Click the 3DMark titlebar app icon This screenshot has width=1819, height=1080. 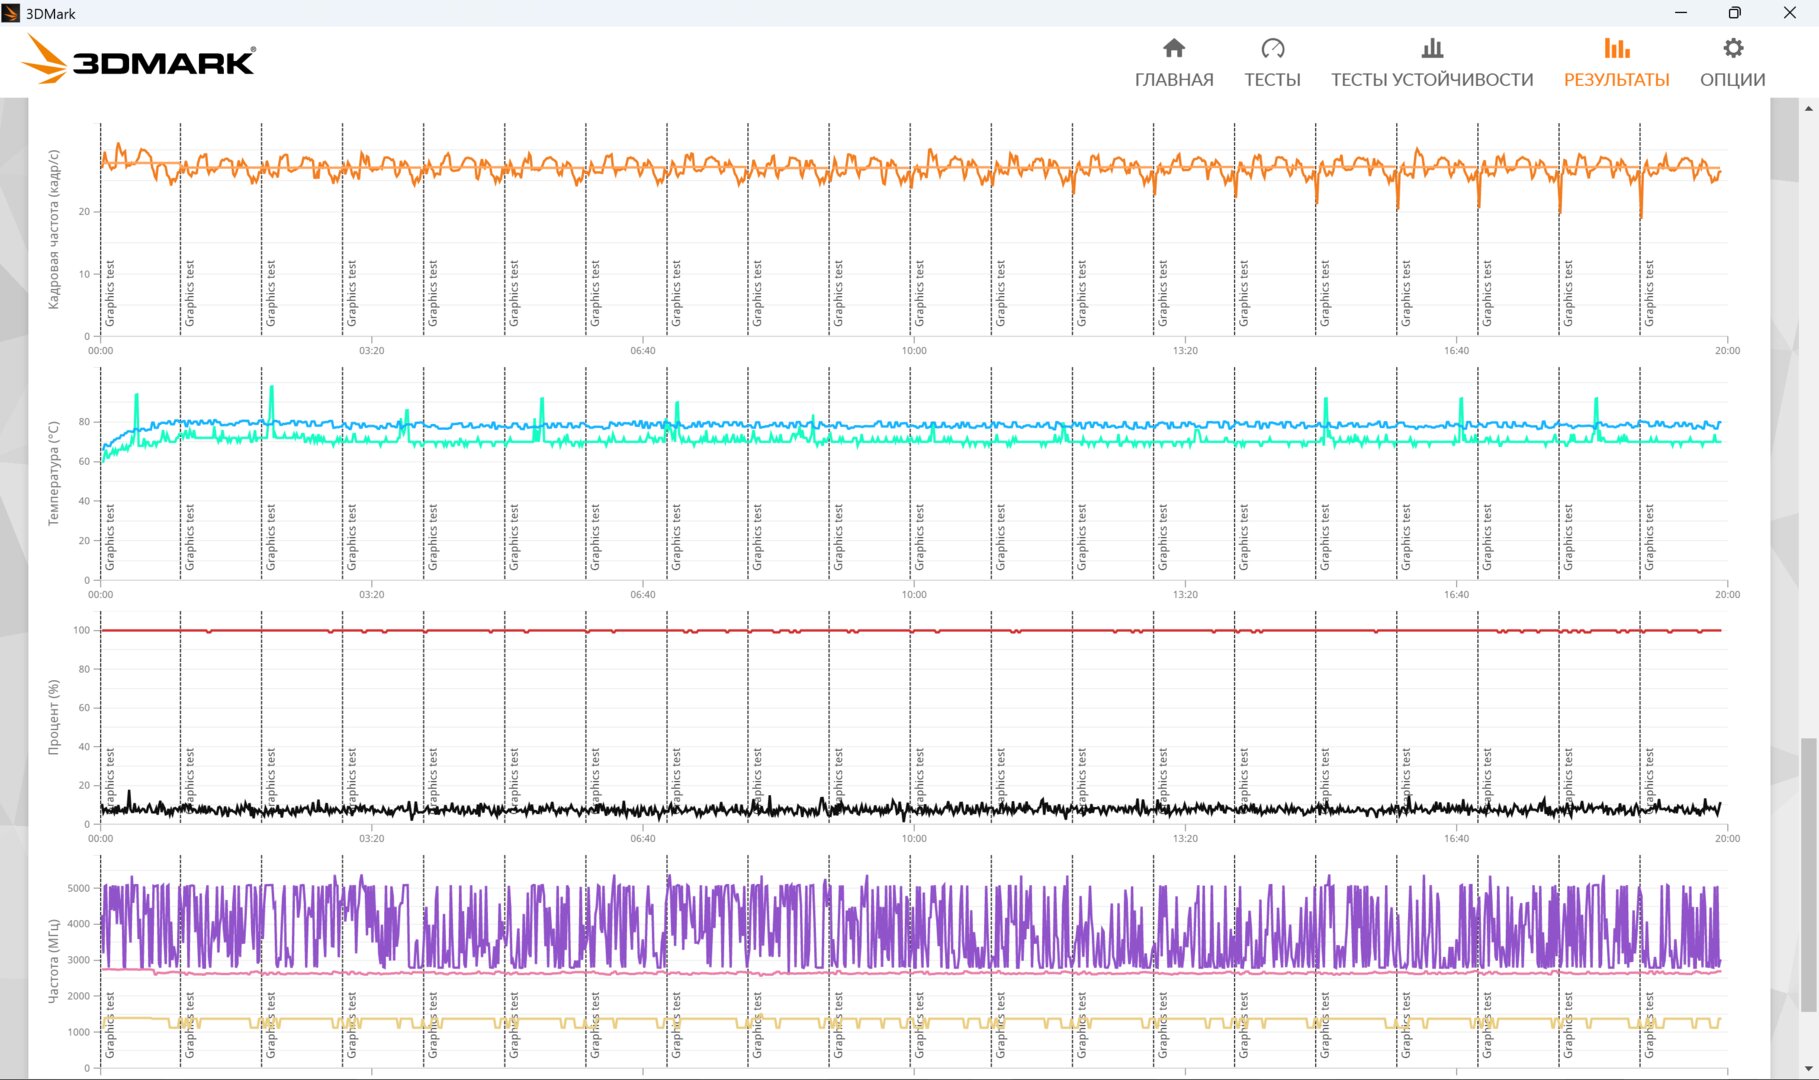tap(11, 13)
